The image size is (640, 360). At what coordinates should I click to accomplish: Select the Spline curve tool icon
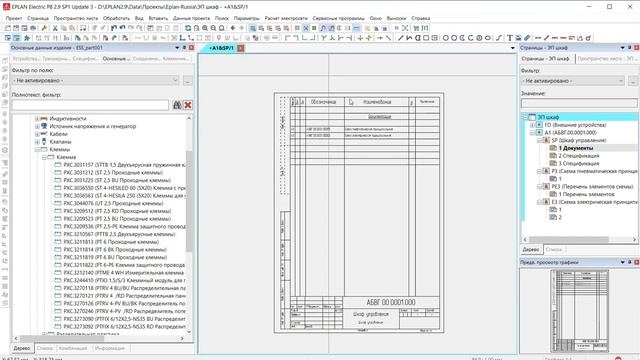pyautogui.click(x=499, y=38)
